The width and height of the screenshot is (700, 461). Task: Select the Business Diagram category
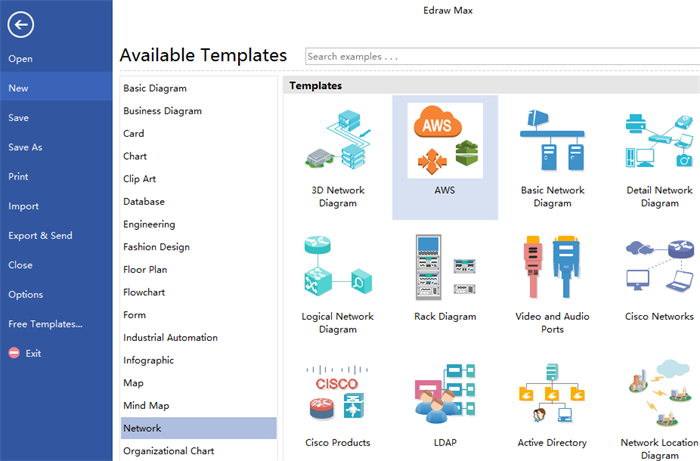click(162, 111)
